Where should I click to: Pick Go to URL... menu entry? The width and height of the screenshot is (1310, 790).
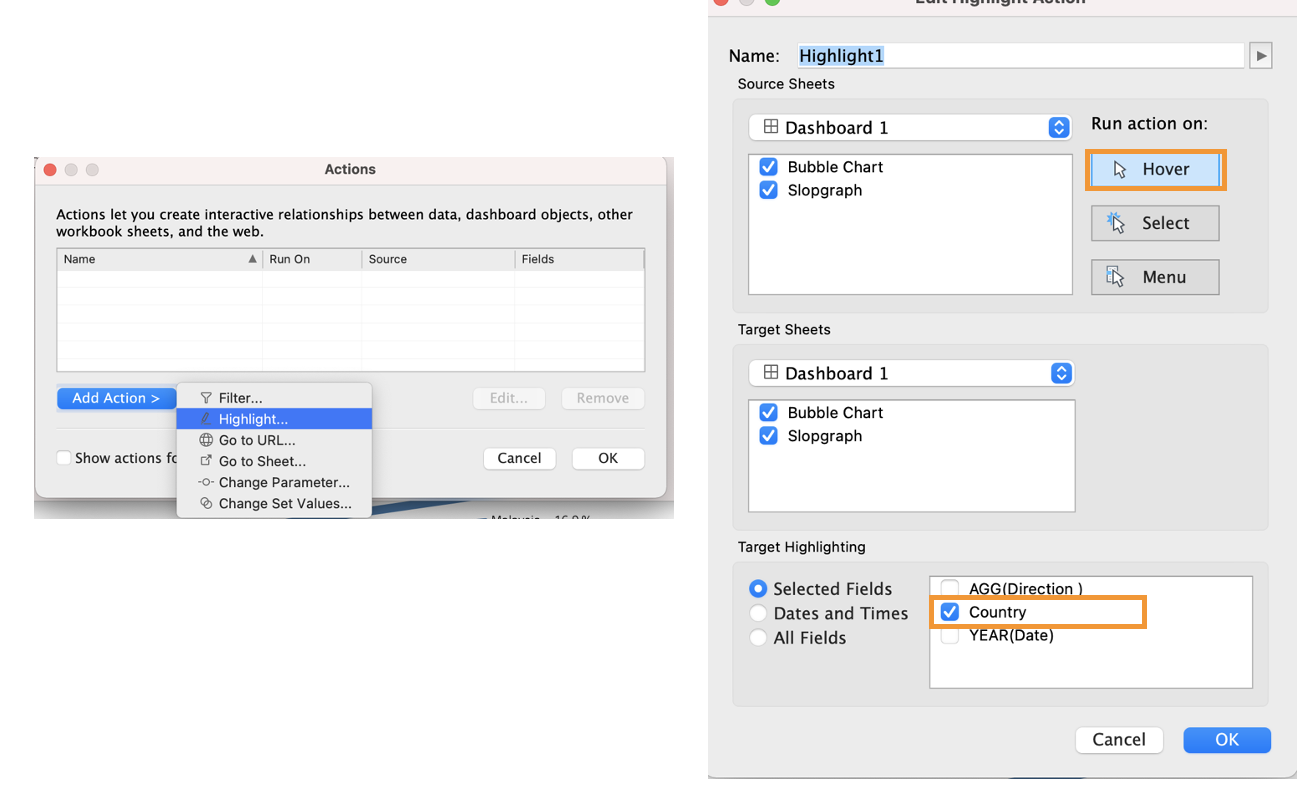pos(256,440)
